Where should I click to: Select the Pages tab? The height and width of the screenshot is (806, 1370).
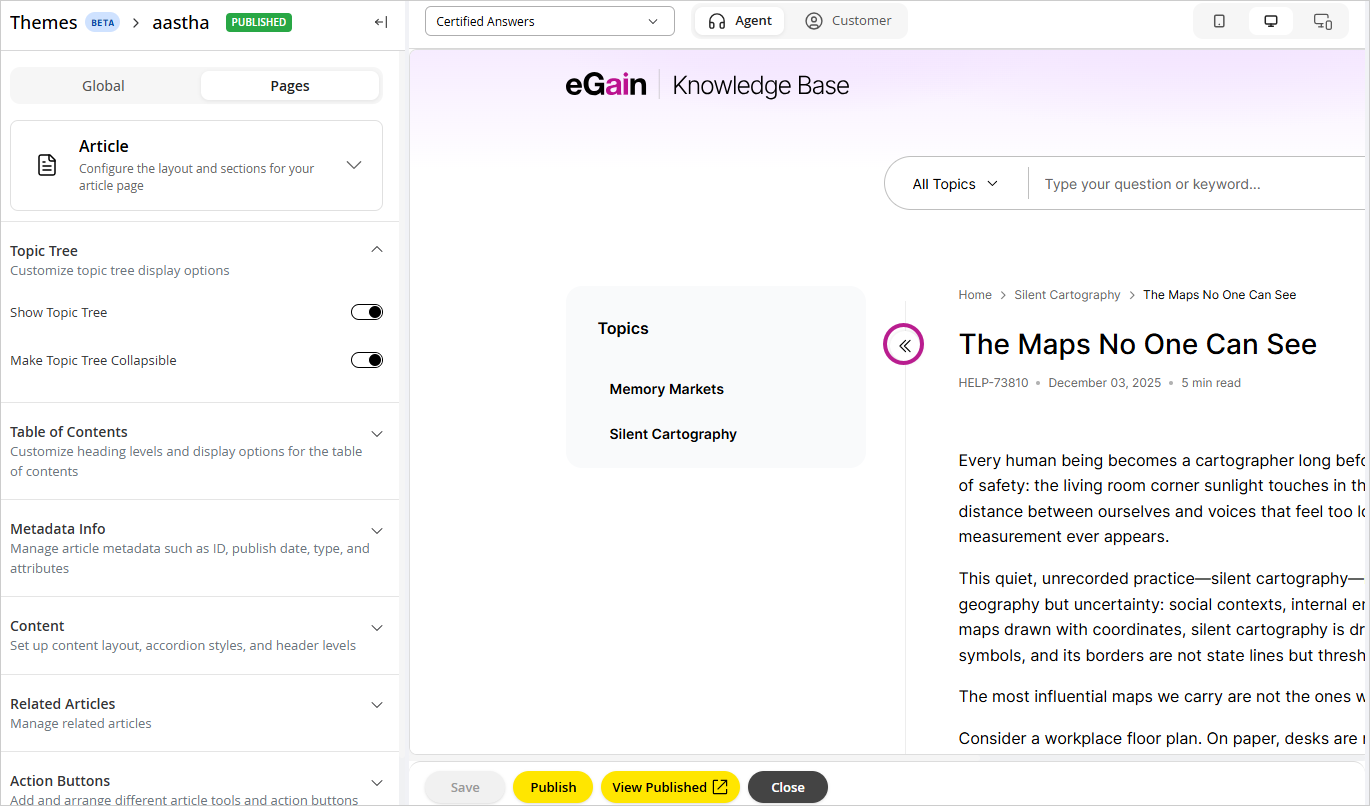[289, 85]
